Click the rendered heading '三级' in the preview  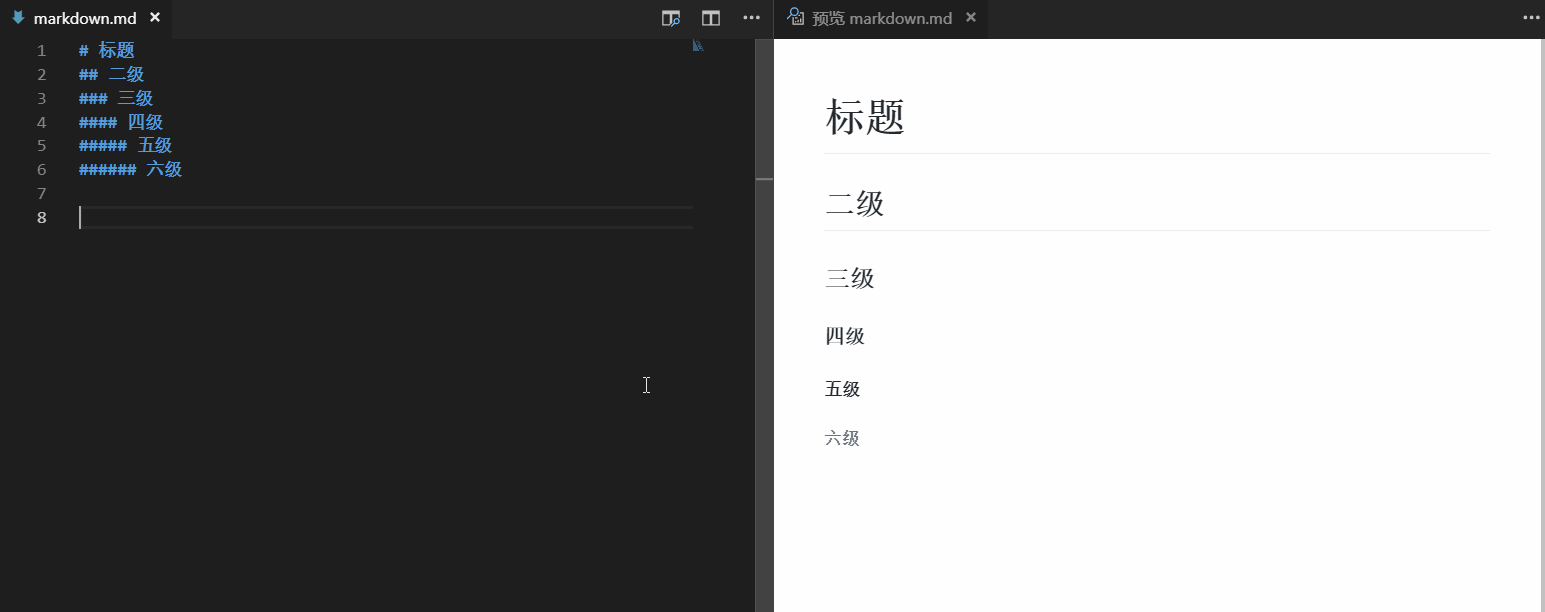(x=850, y=278)
